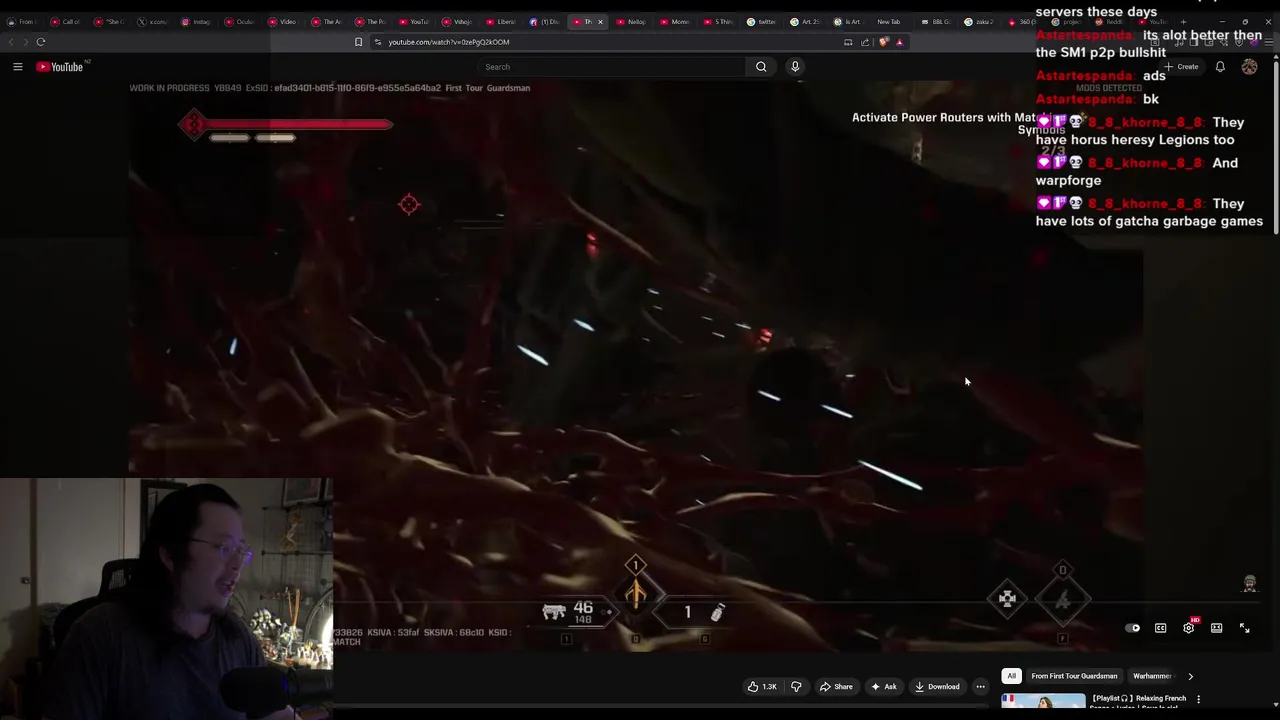This screenshot has width=1280, height=720.
Task: Click the browser address bar URL
Action: click(x=449, y=42)
